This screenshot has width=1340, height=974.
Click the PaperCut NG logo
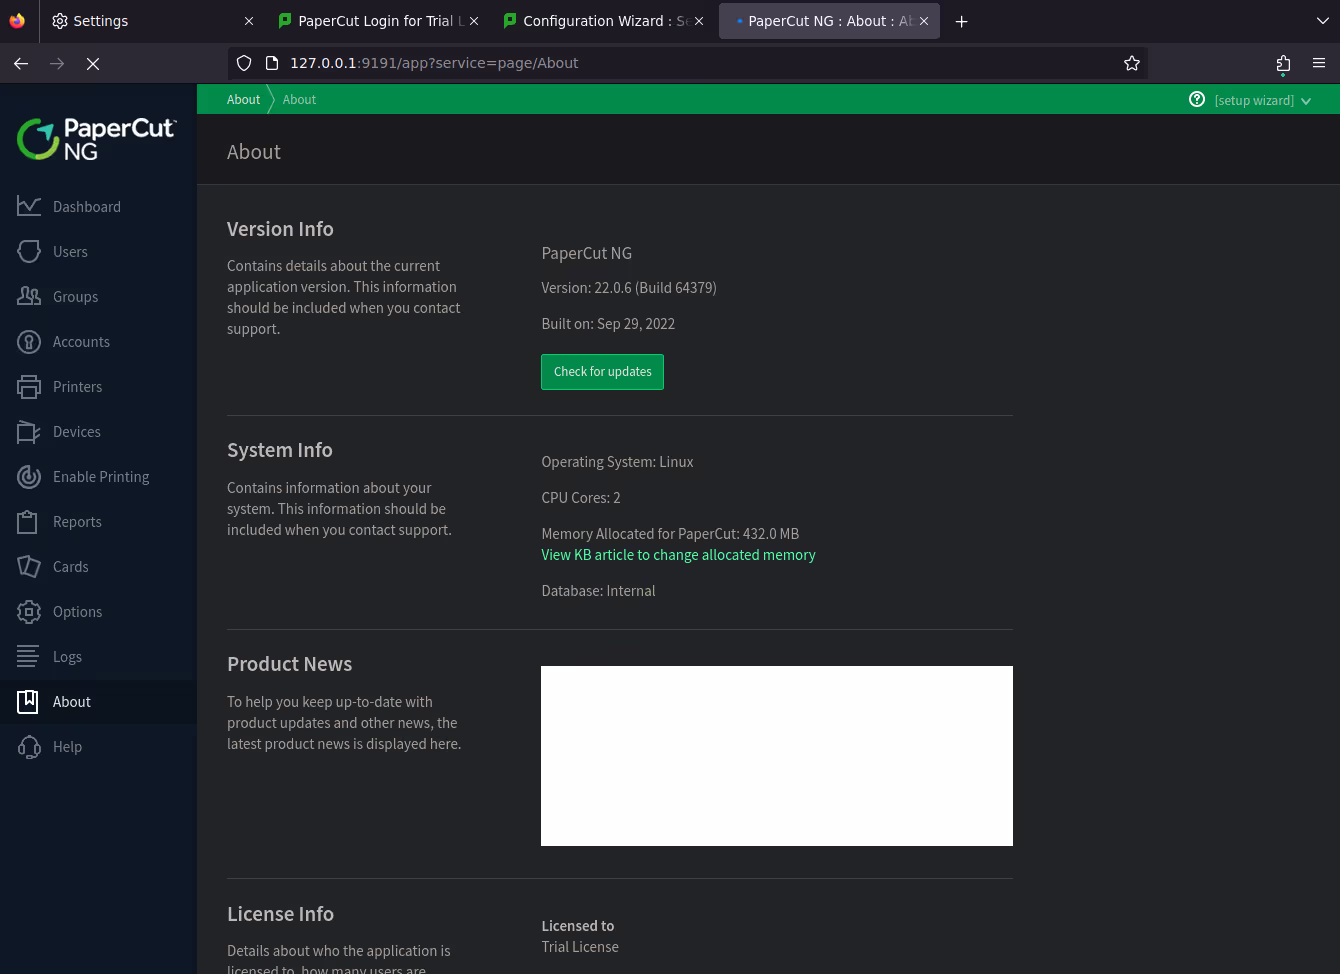click(97, 139)
